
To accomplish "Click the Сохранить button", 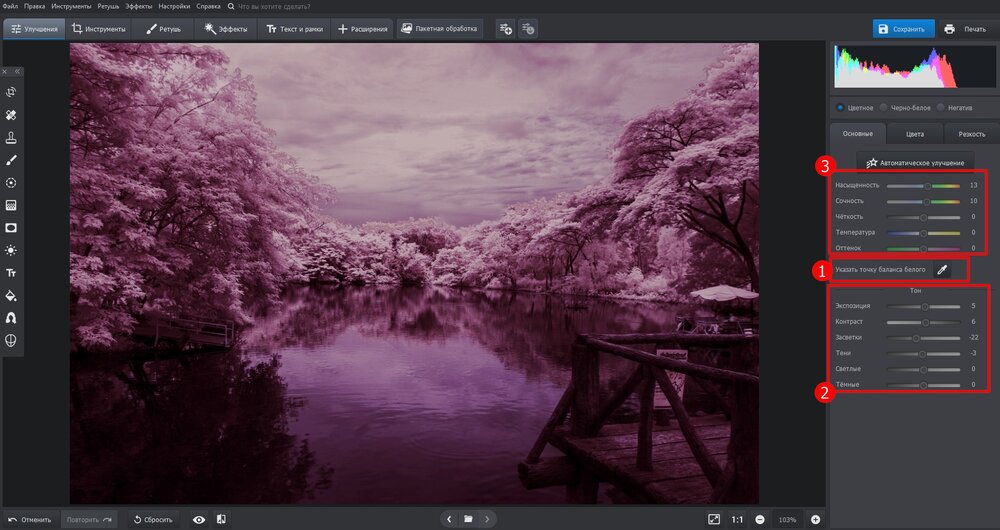I will pos(903,29).
